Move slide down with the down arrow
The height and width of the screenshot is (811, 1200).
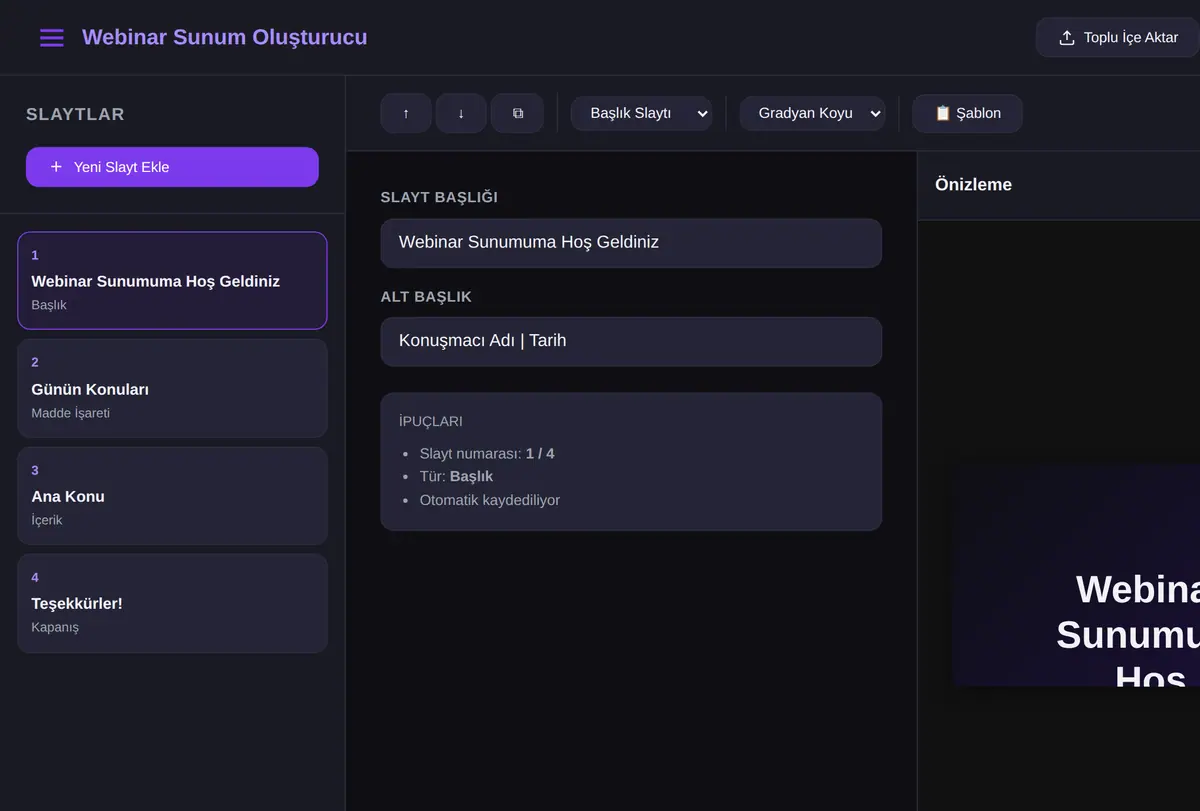461,113
